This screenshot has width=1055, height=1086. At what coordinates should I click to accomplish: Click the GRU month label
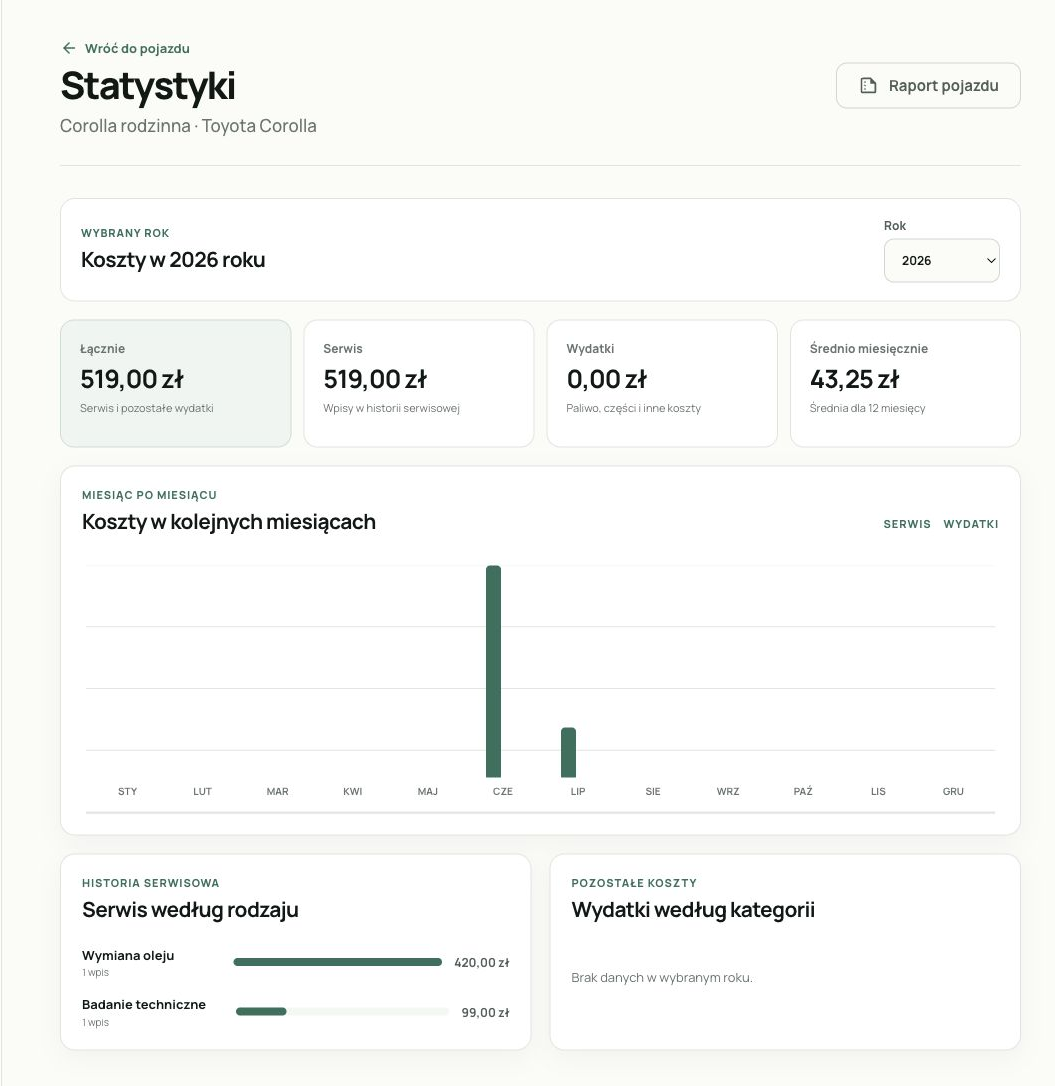point(953,791)
